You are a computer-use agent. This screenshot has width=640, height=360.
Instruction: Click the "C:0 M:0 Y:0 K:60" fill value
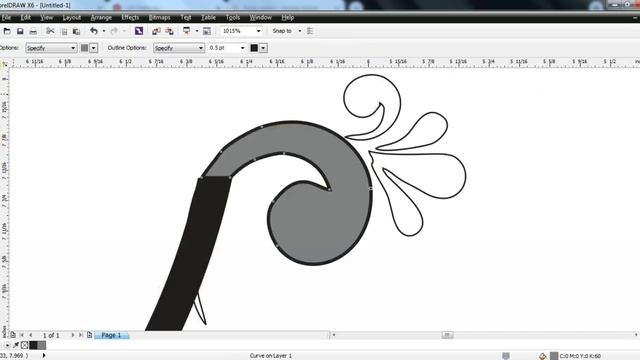[x=580, y=356]
